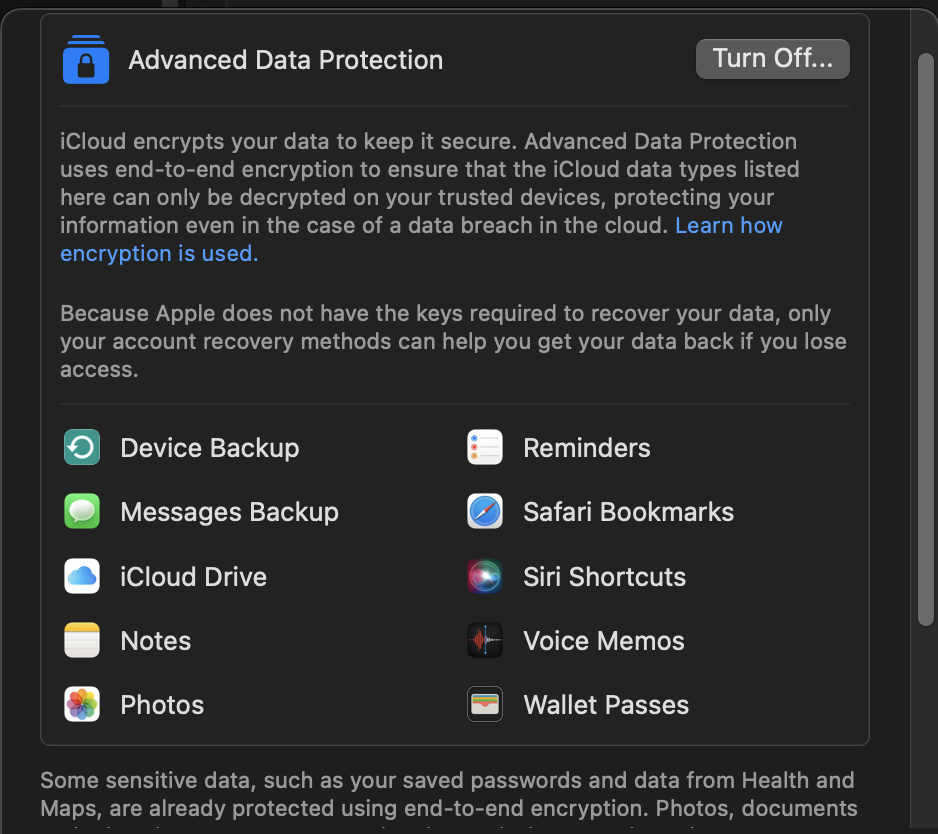This screenshot has width=938, height=834.
Task: Select the Device Backup label text
Action: coord(209,448)
